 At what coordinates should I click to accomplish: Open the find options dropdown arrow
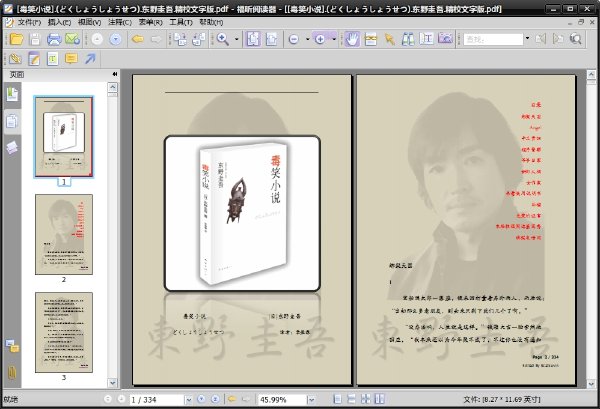(527, 39)
